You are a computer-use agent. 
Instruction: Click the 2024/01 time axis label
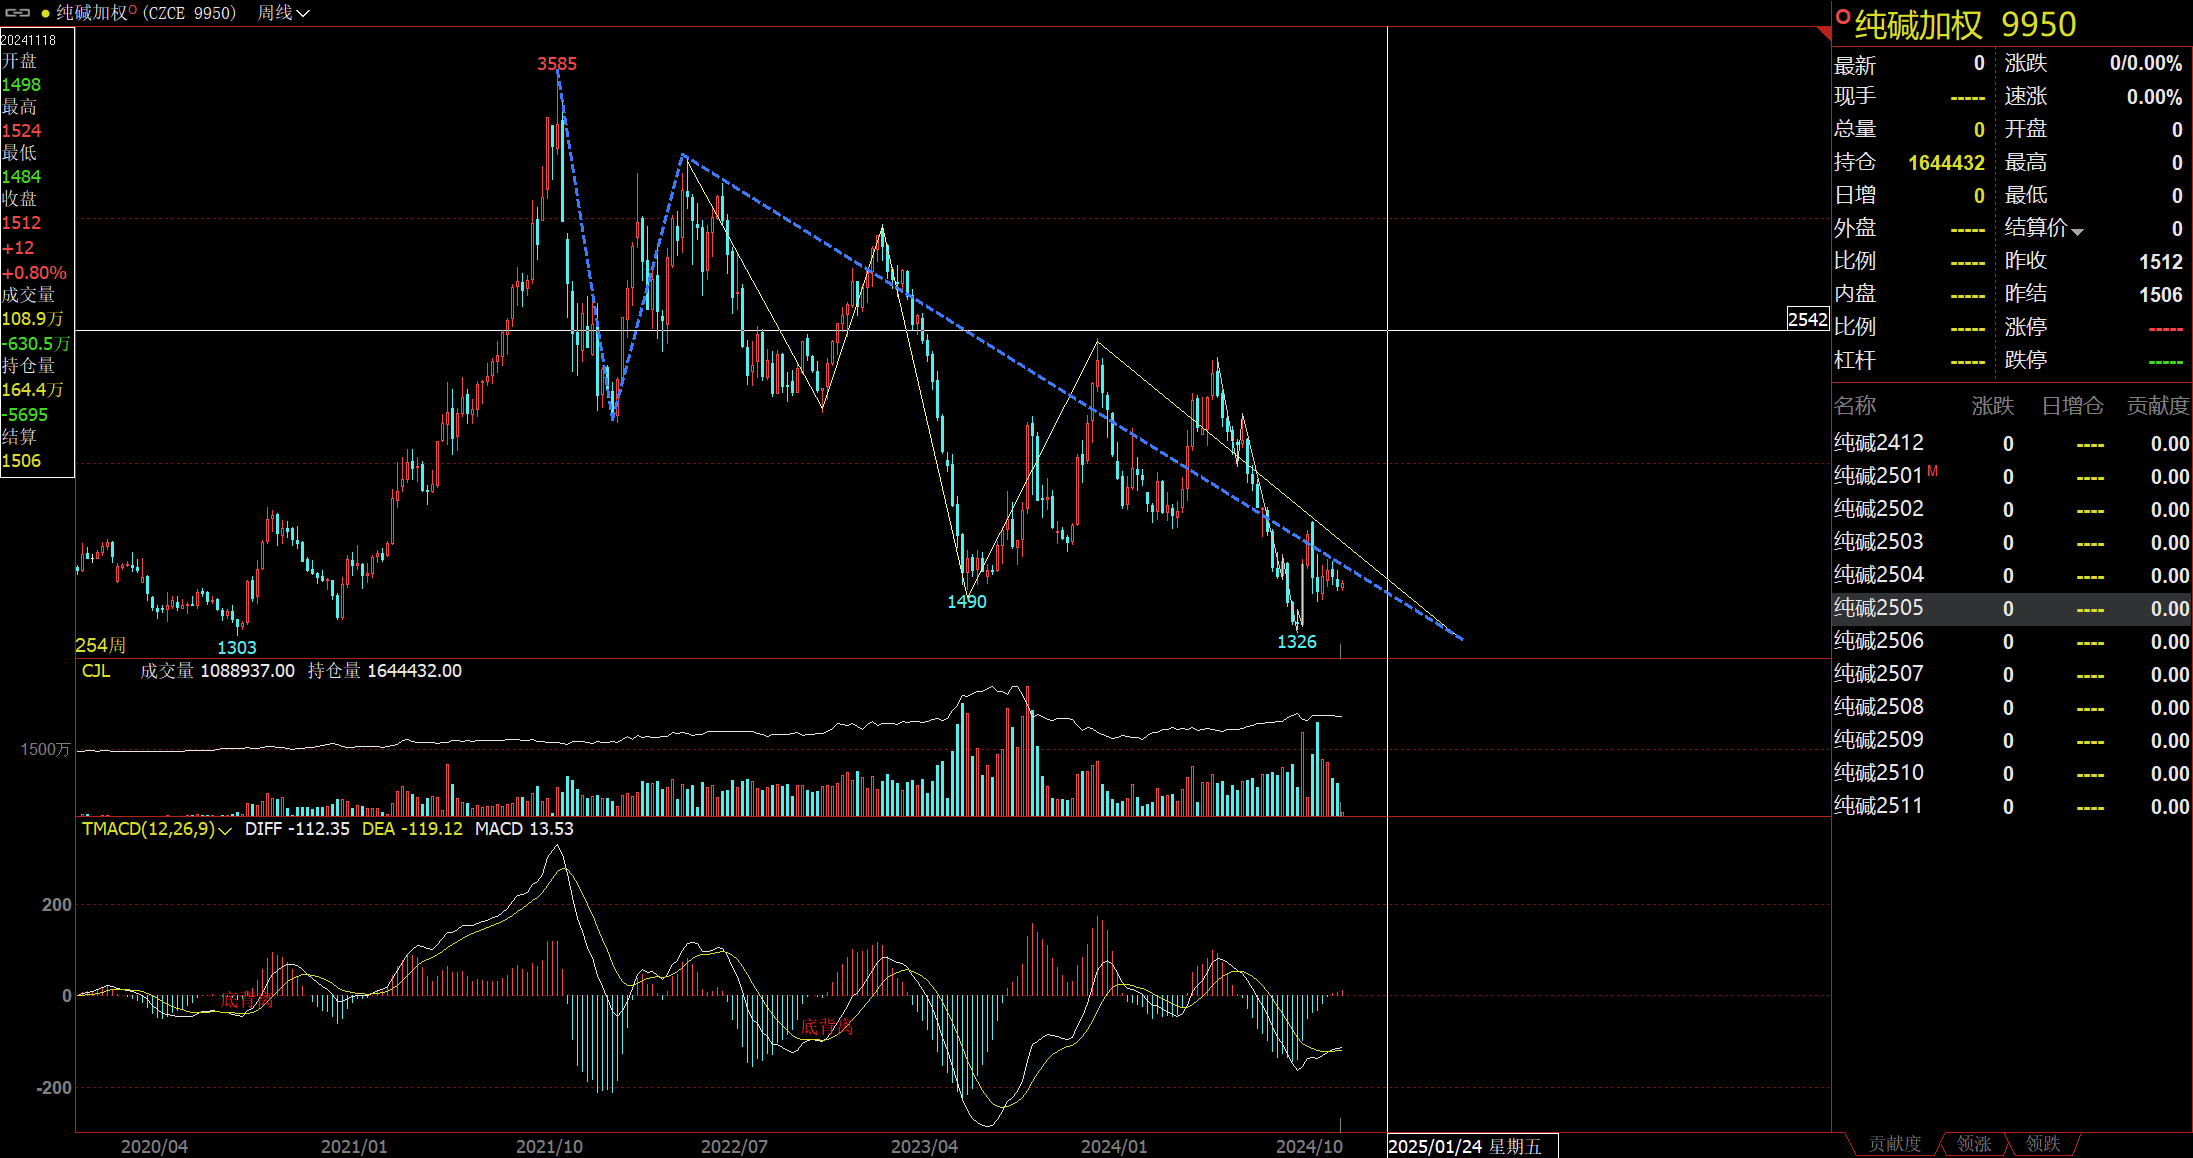(1114, 1147)
